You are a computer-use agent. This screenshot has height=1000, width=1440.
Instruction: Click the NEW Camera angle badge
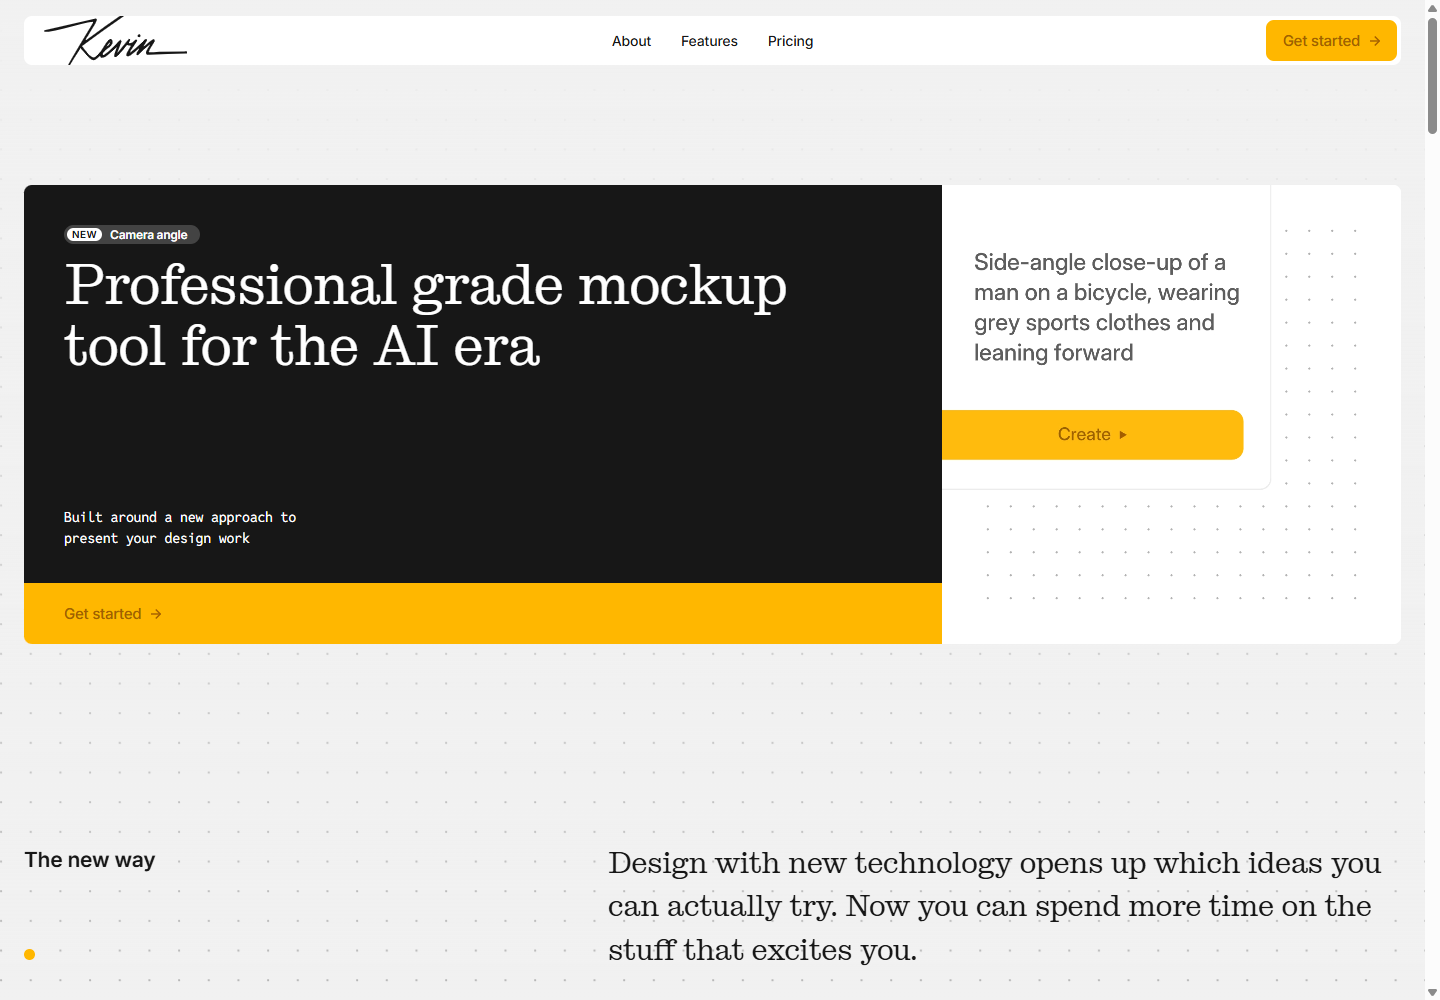[x=132, y=235]
